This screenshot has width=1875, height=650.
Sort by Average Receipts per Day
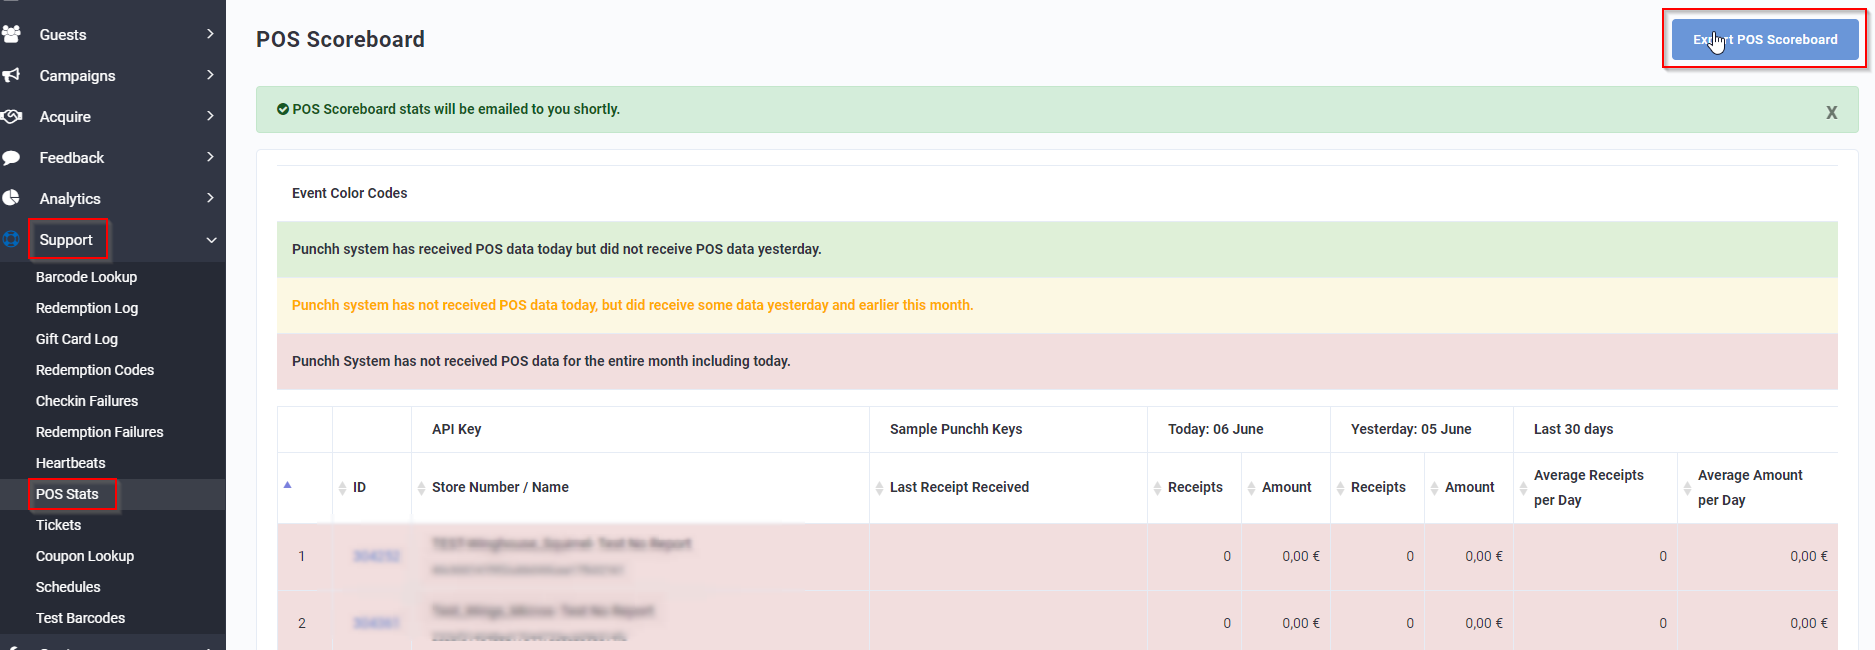click(1588, 487)
